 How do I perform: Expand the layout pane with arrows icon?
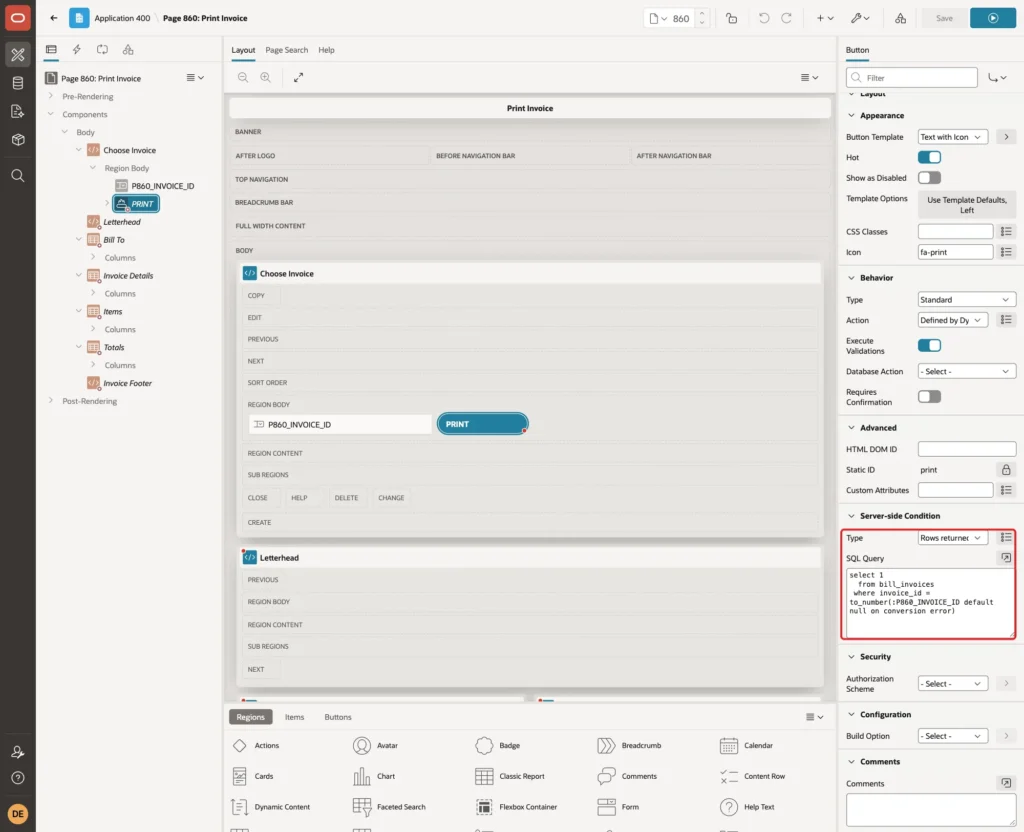coord(298,77)
